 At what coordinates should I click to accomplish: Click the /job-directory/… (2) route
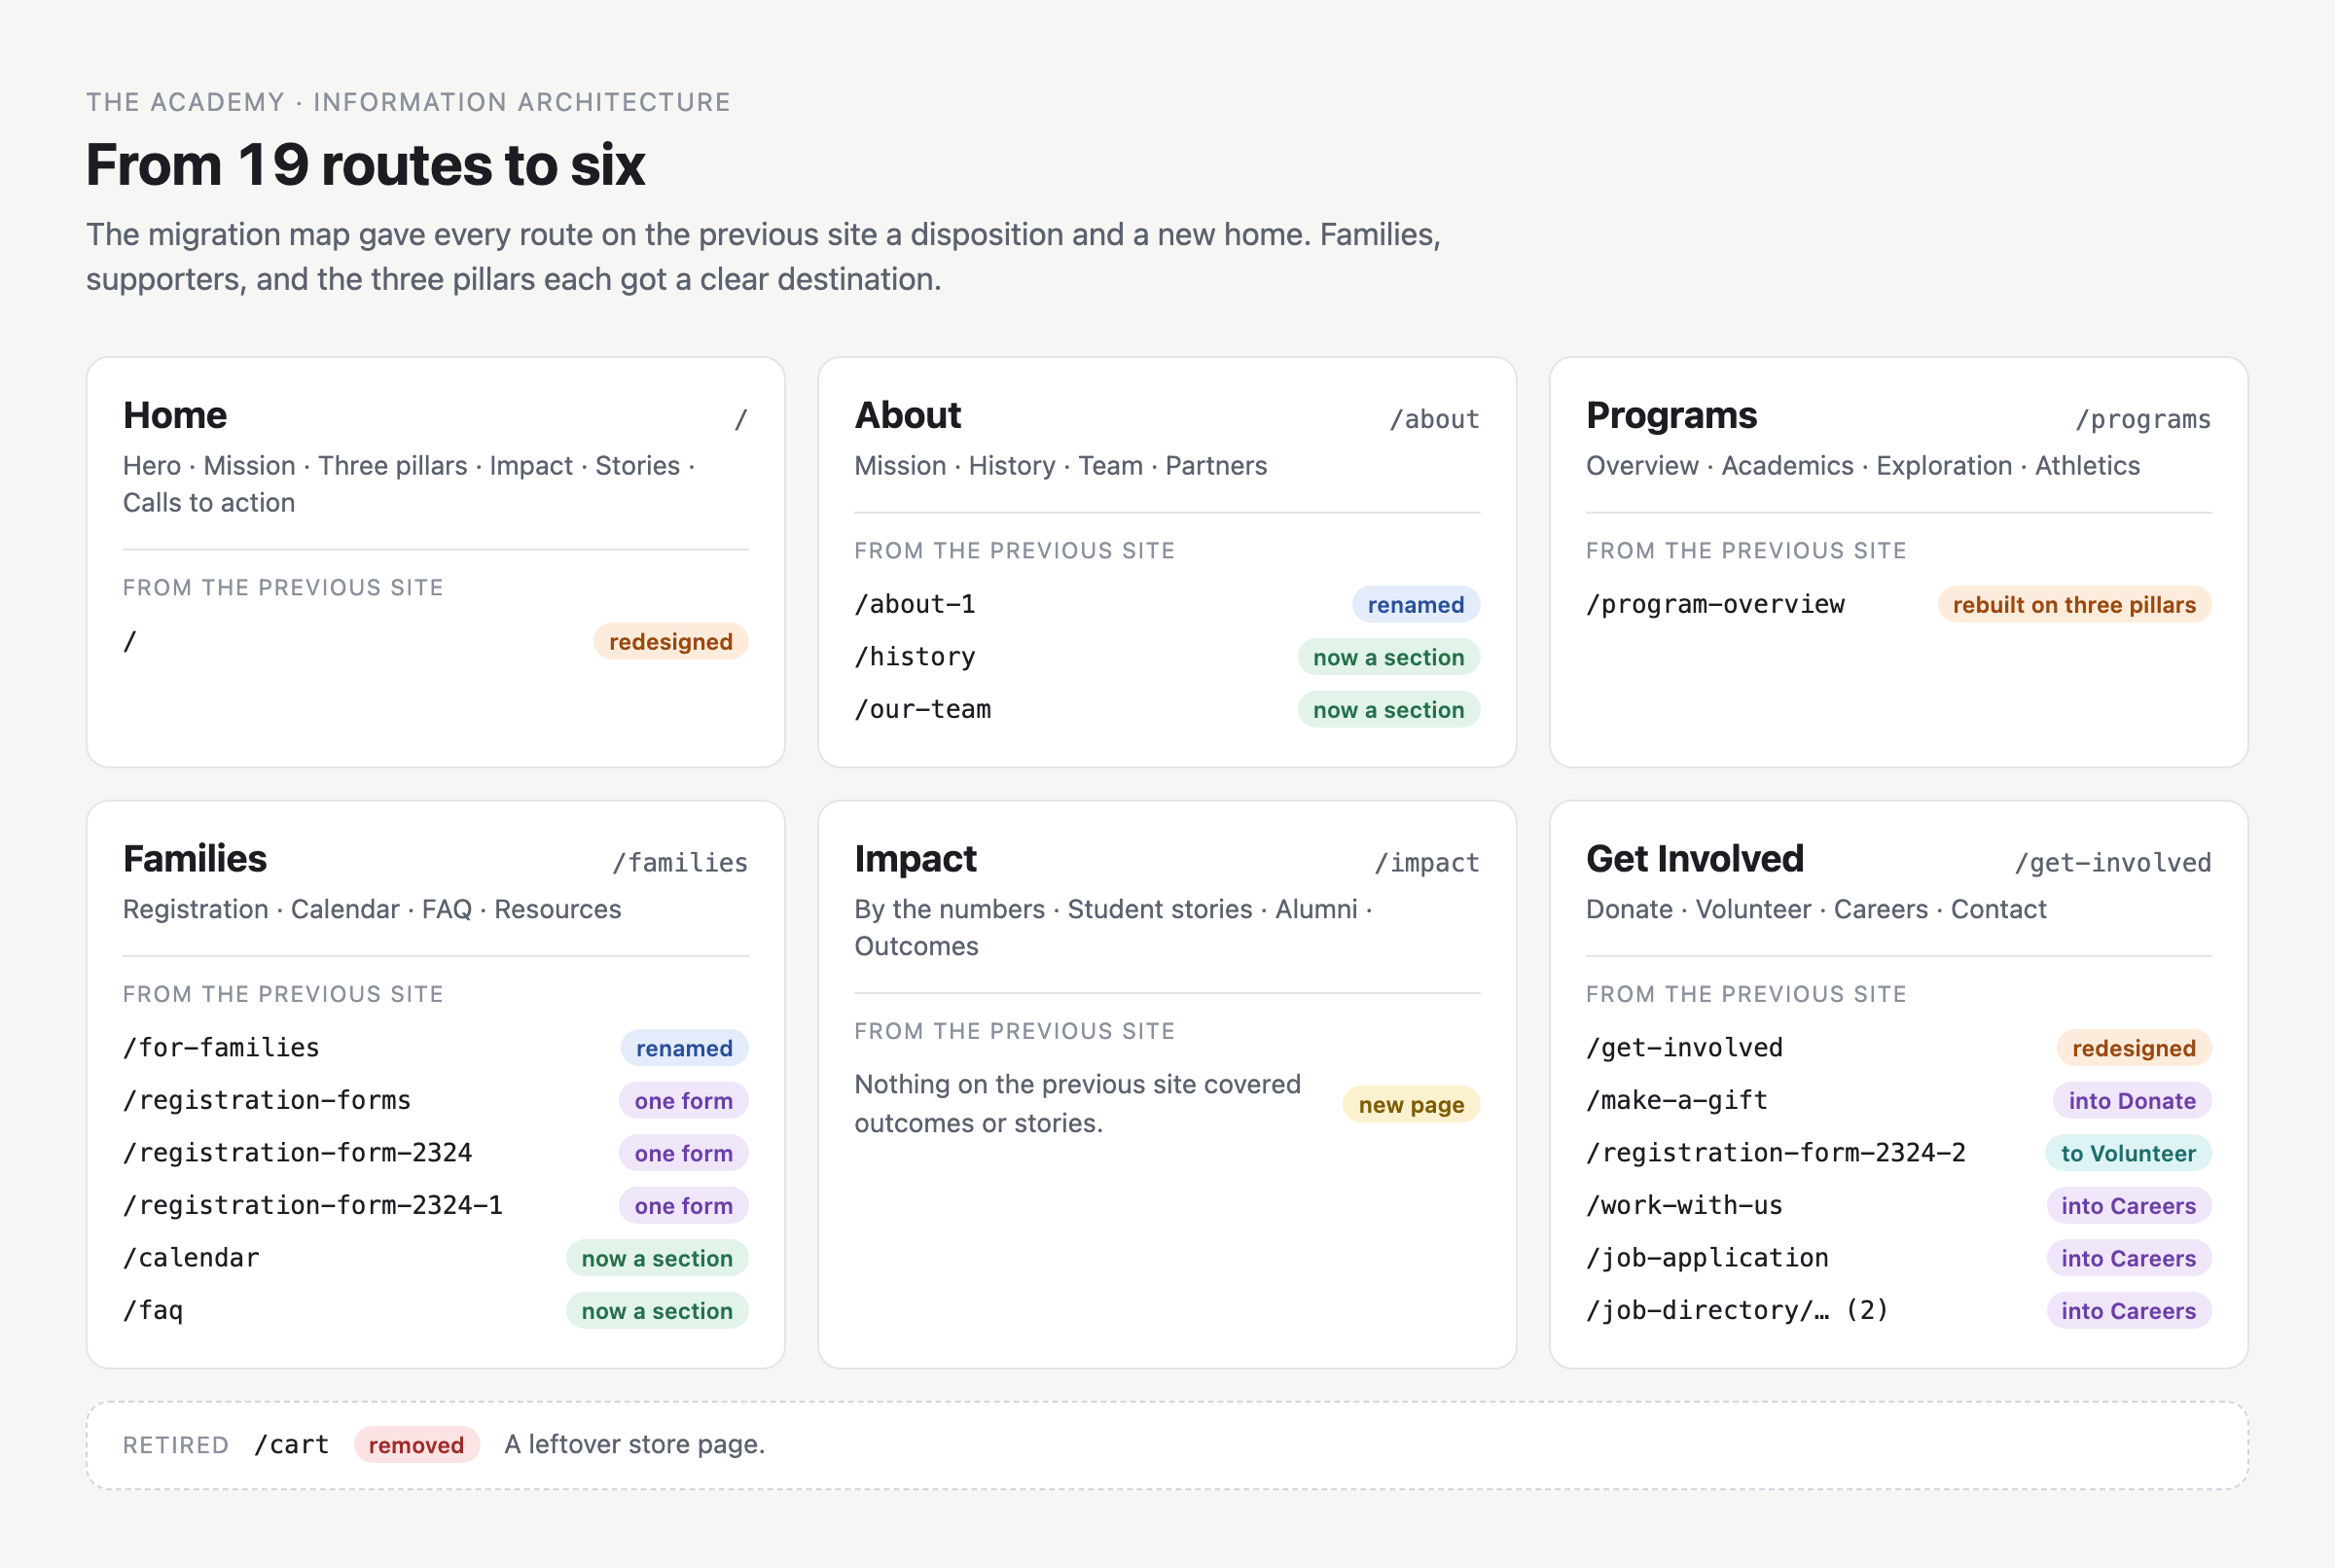[1737, 1310]
